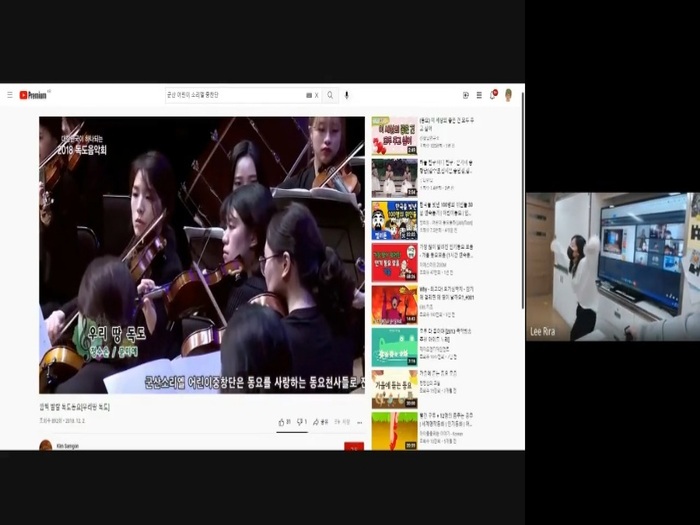The image size is (700, 525).
Task: Open first suggested video with pink hearts thumbnail
Action: tap(395, 136)
